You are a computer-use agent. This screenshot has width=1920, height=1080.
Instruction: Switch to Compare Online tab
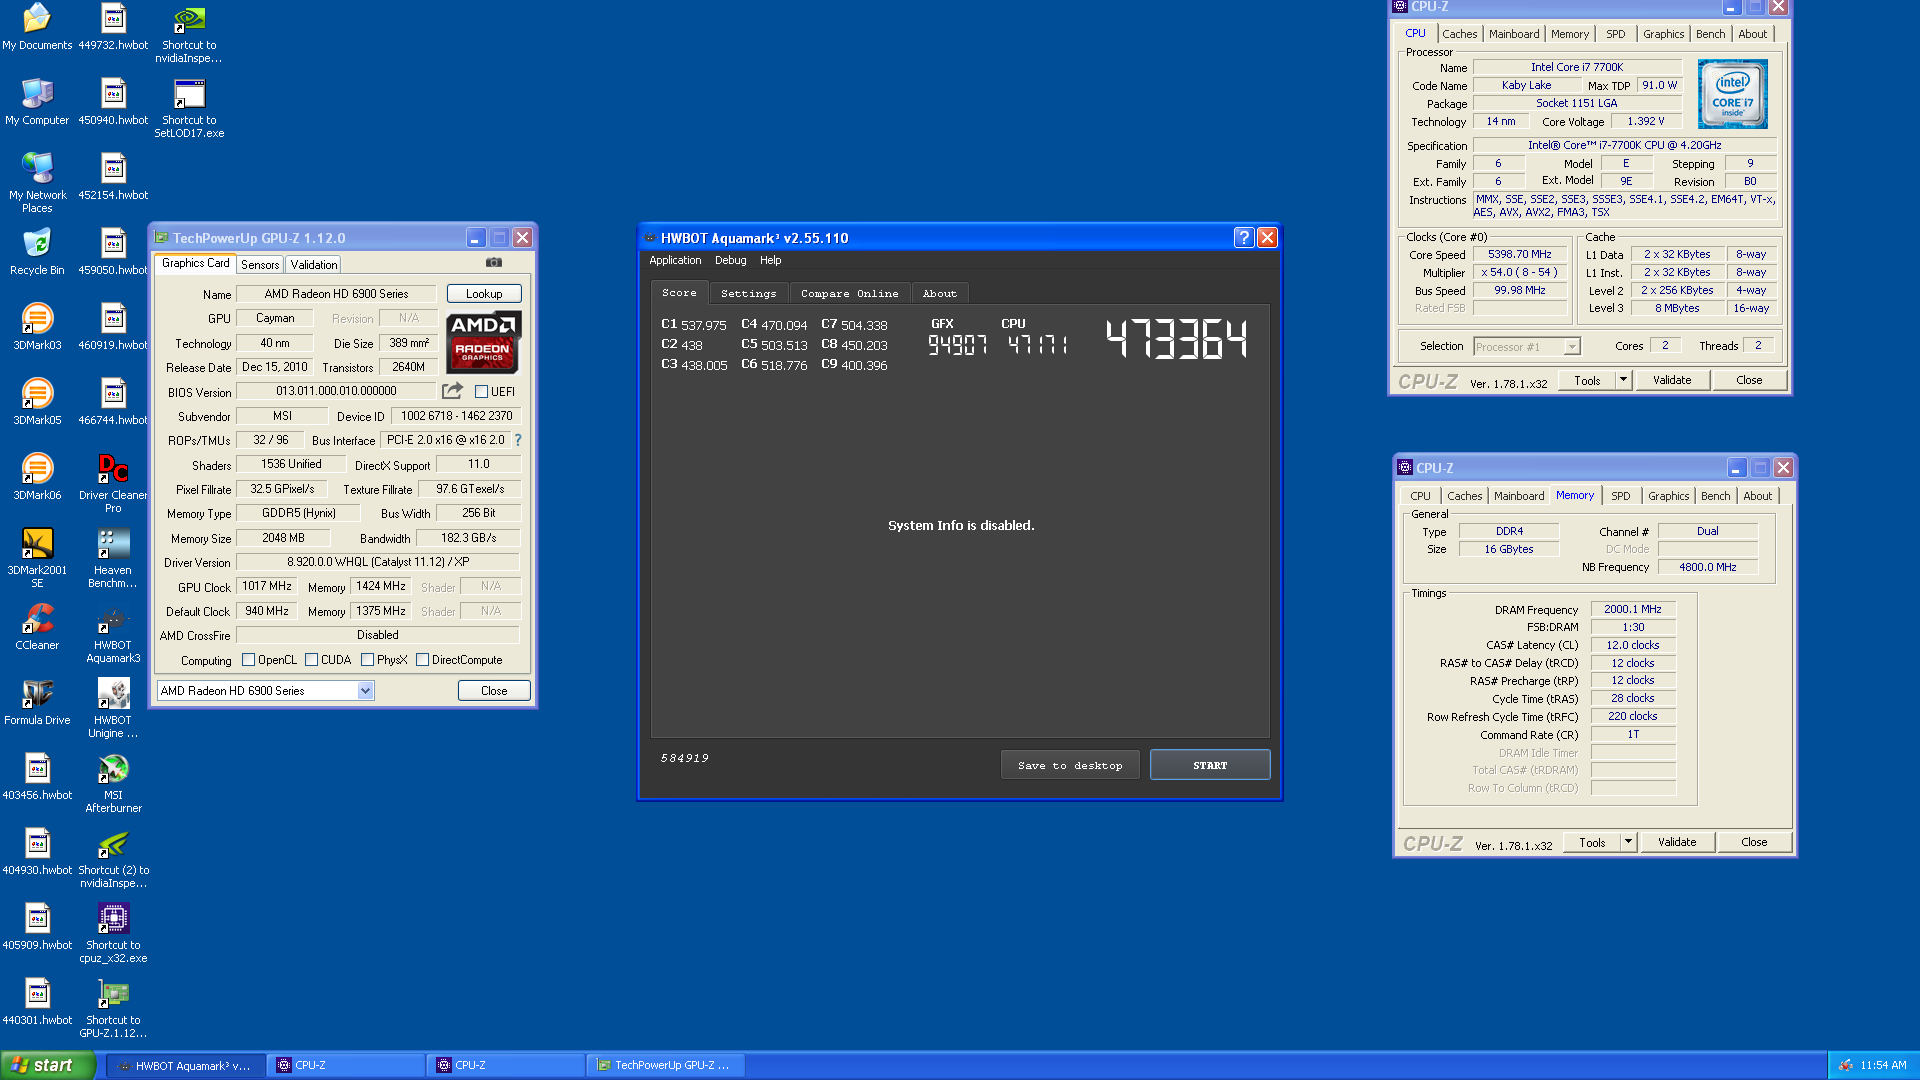point(849,293)
